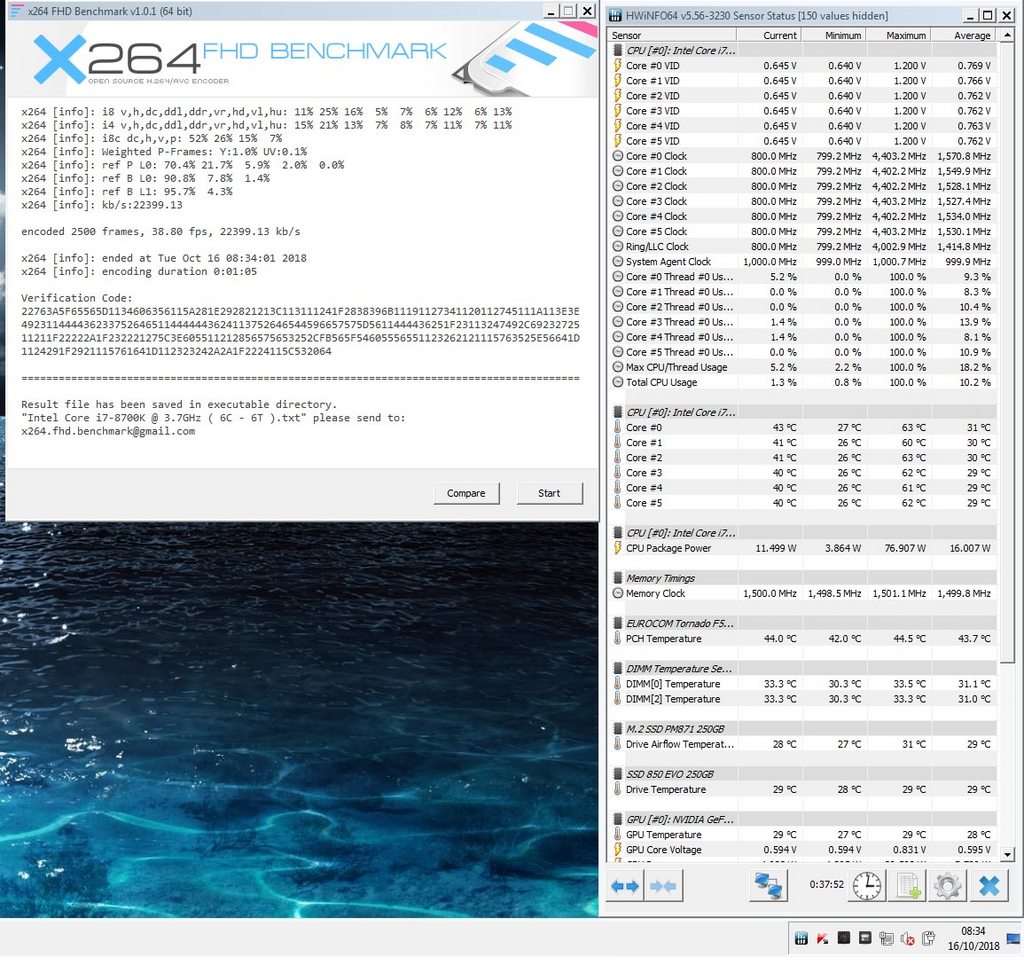The image size is (1024, 957).
Task: Click the 76.907 W maximum package power value
Action: 905,548
